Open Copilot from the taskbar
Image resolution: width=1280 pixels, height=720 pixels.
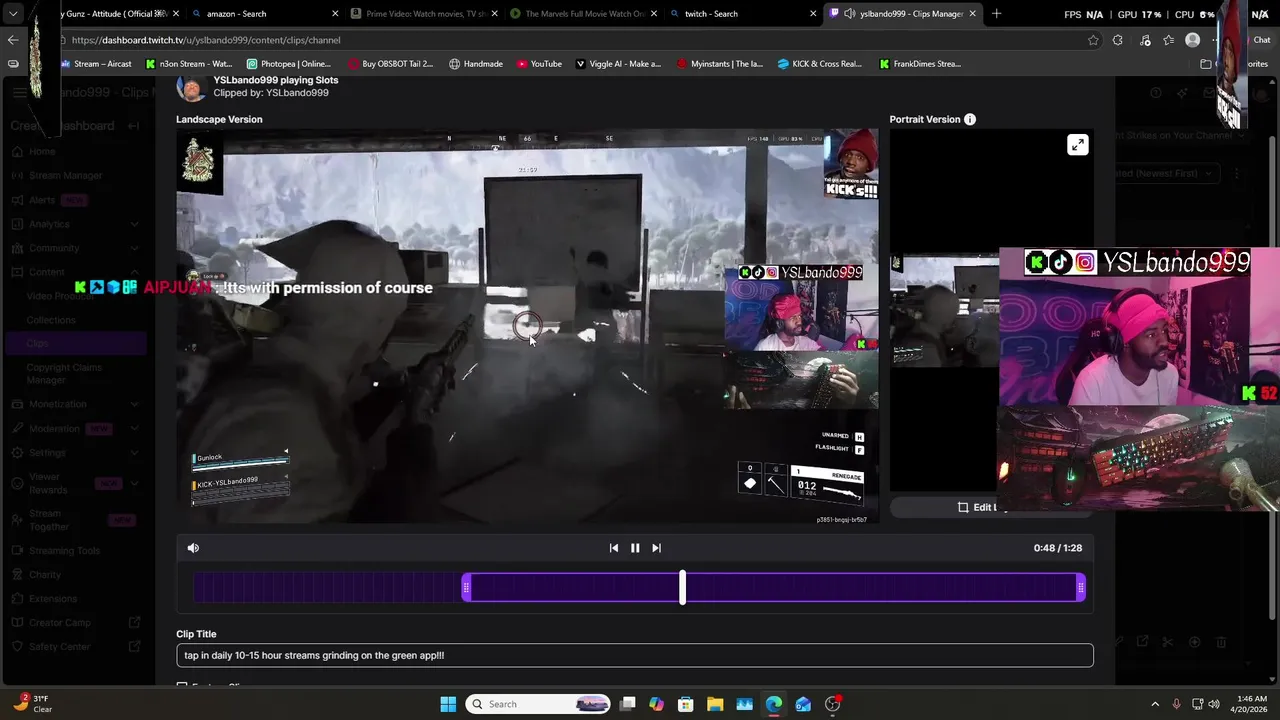click(x=656, y=704)
